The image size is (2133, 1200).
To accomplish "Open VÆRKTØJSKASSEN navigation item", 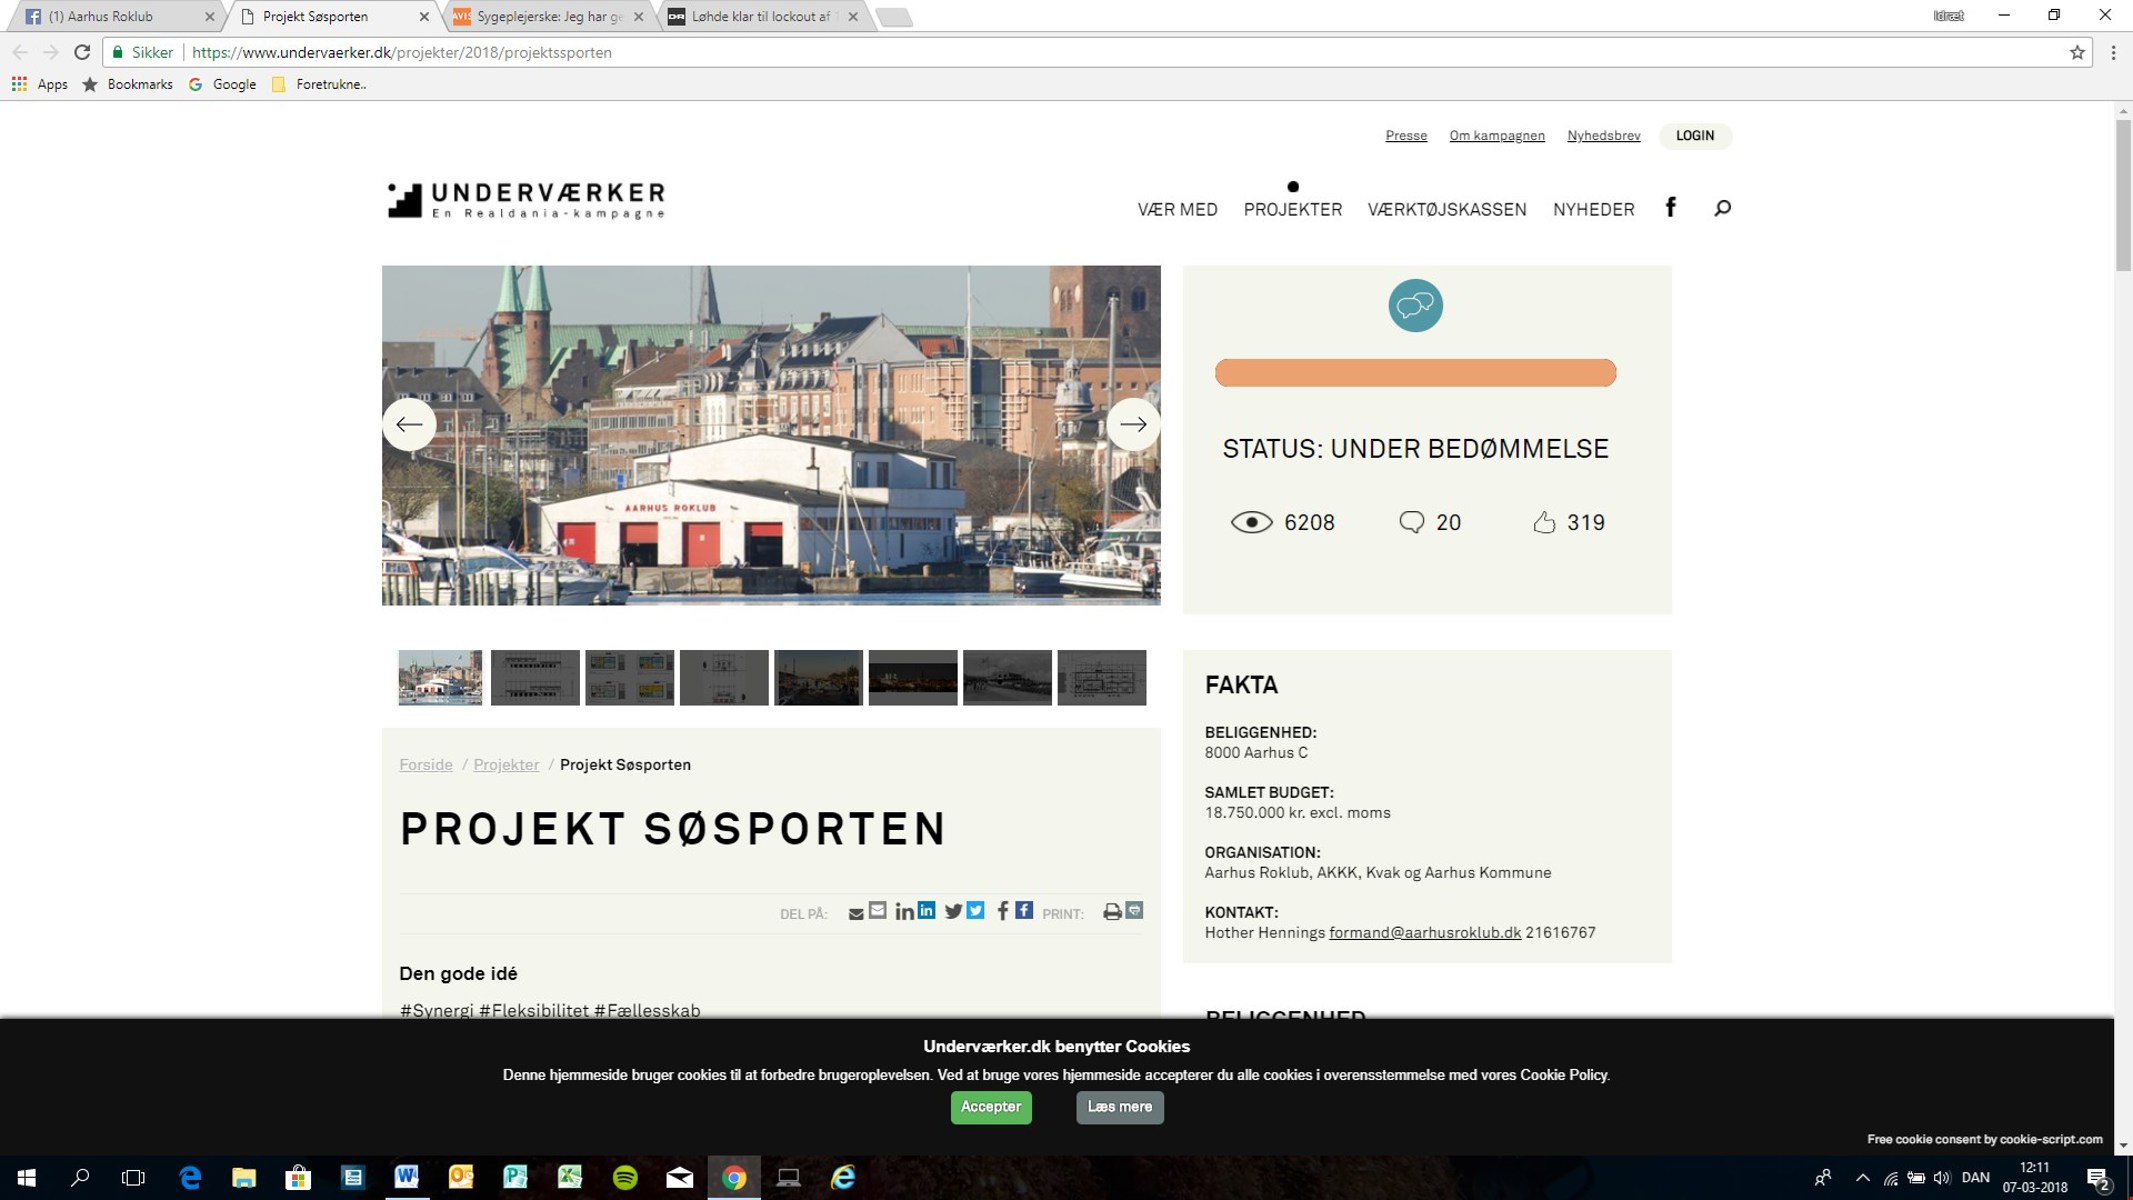I will [1447, 210].
